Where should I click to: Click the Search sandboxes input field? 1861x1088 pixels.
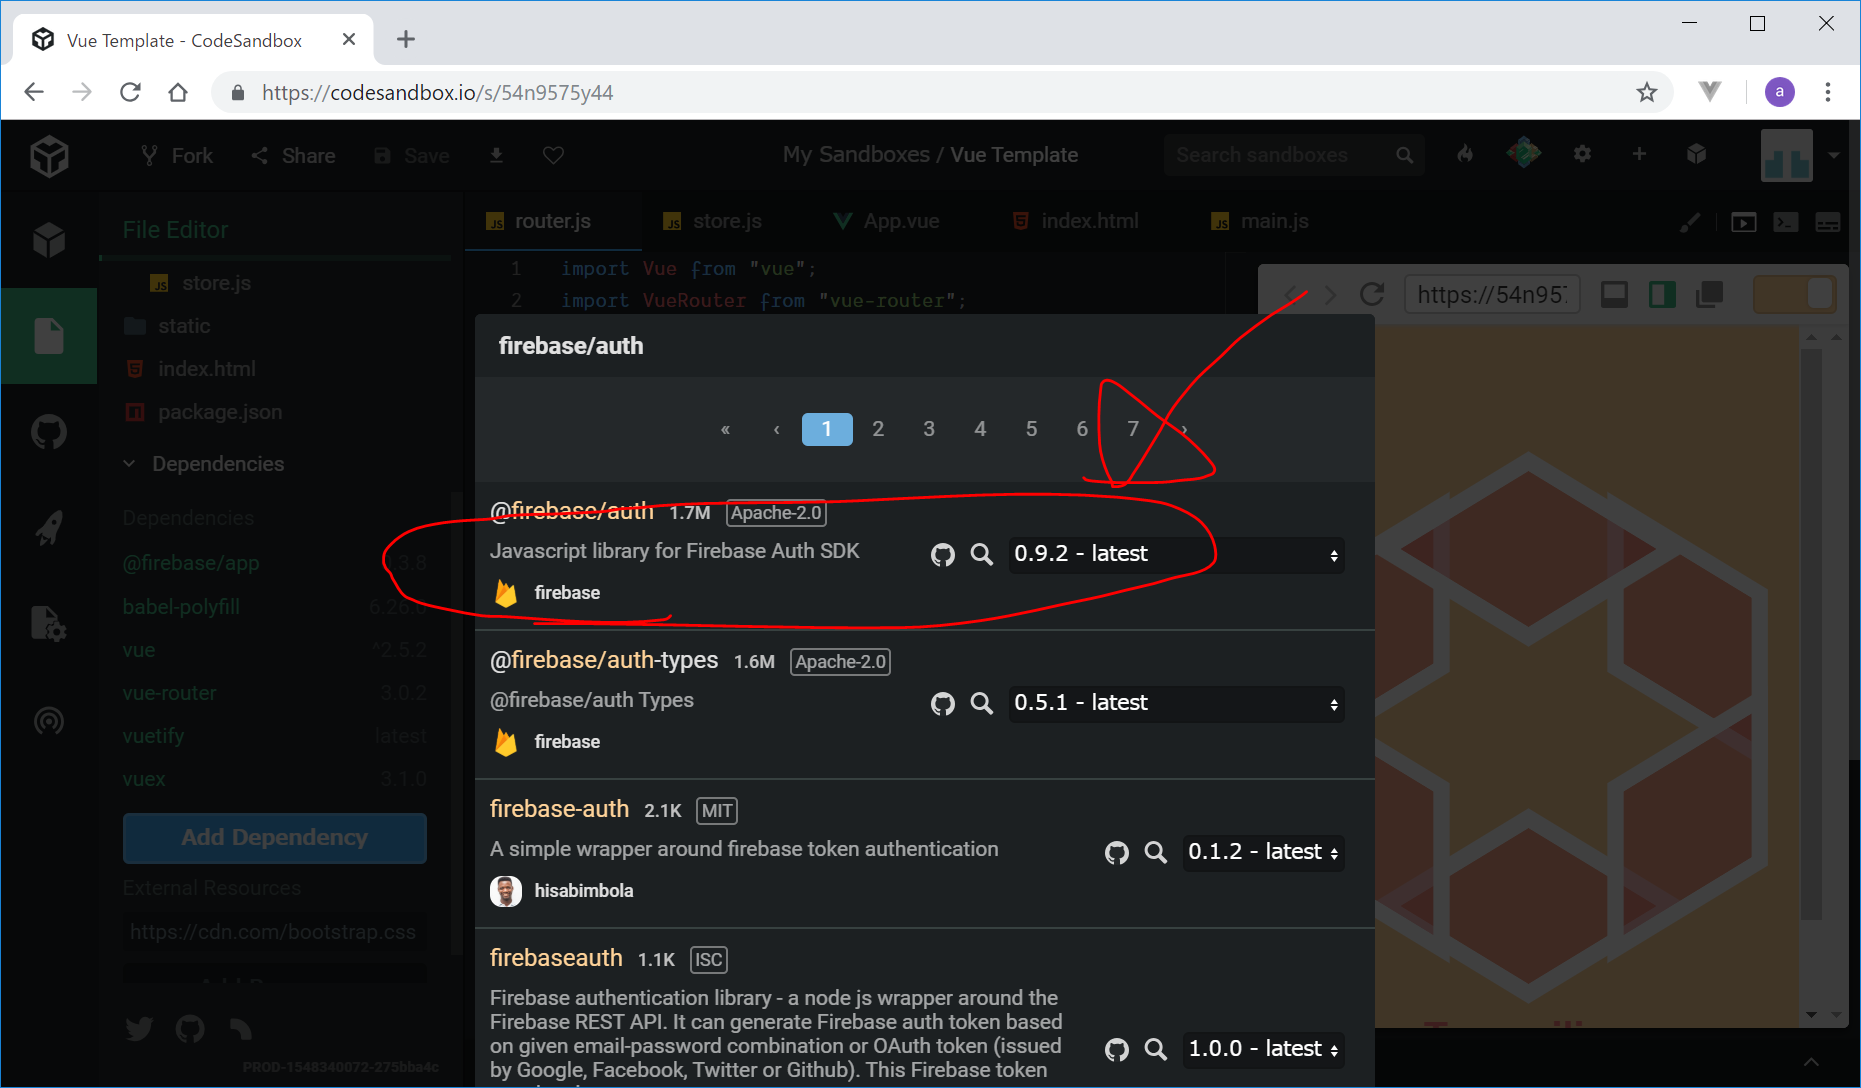tap(1280, 155)
